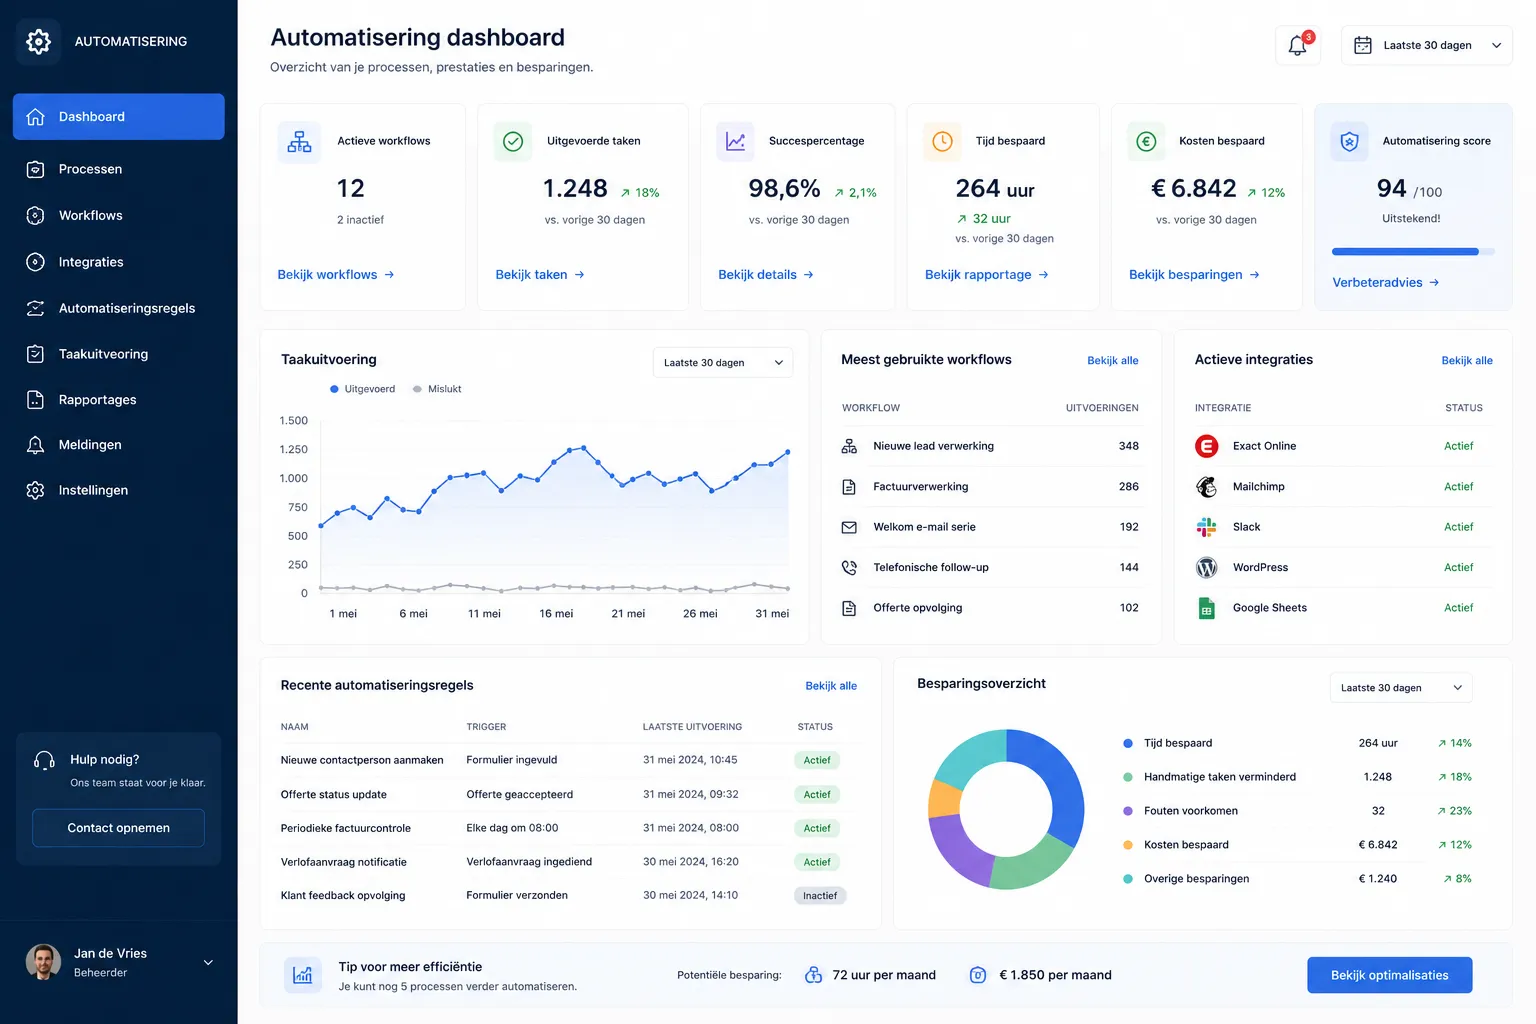Click the Telefonische follow-up phone icon
1536x1024 pixels.
point(849,567)
